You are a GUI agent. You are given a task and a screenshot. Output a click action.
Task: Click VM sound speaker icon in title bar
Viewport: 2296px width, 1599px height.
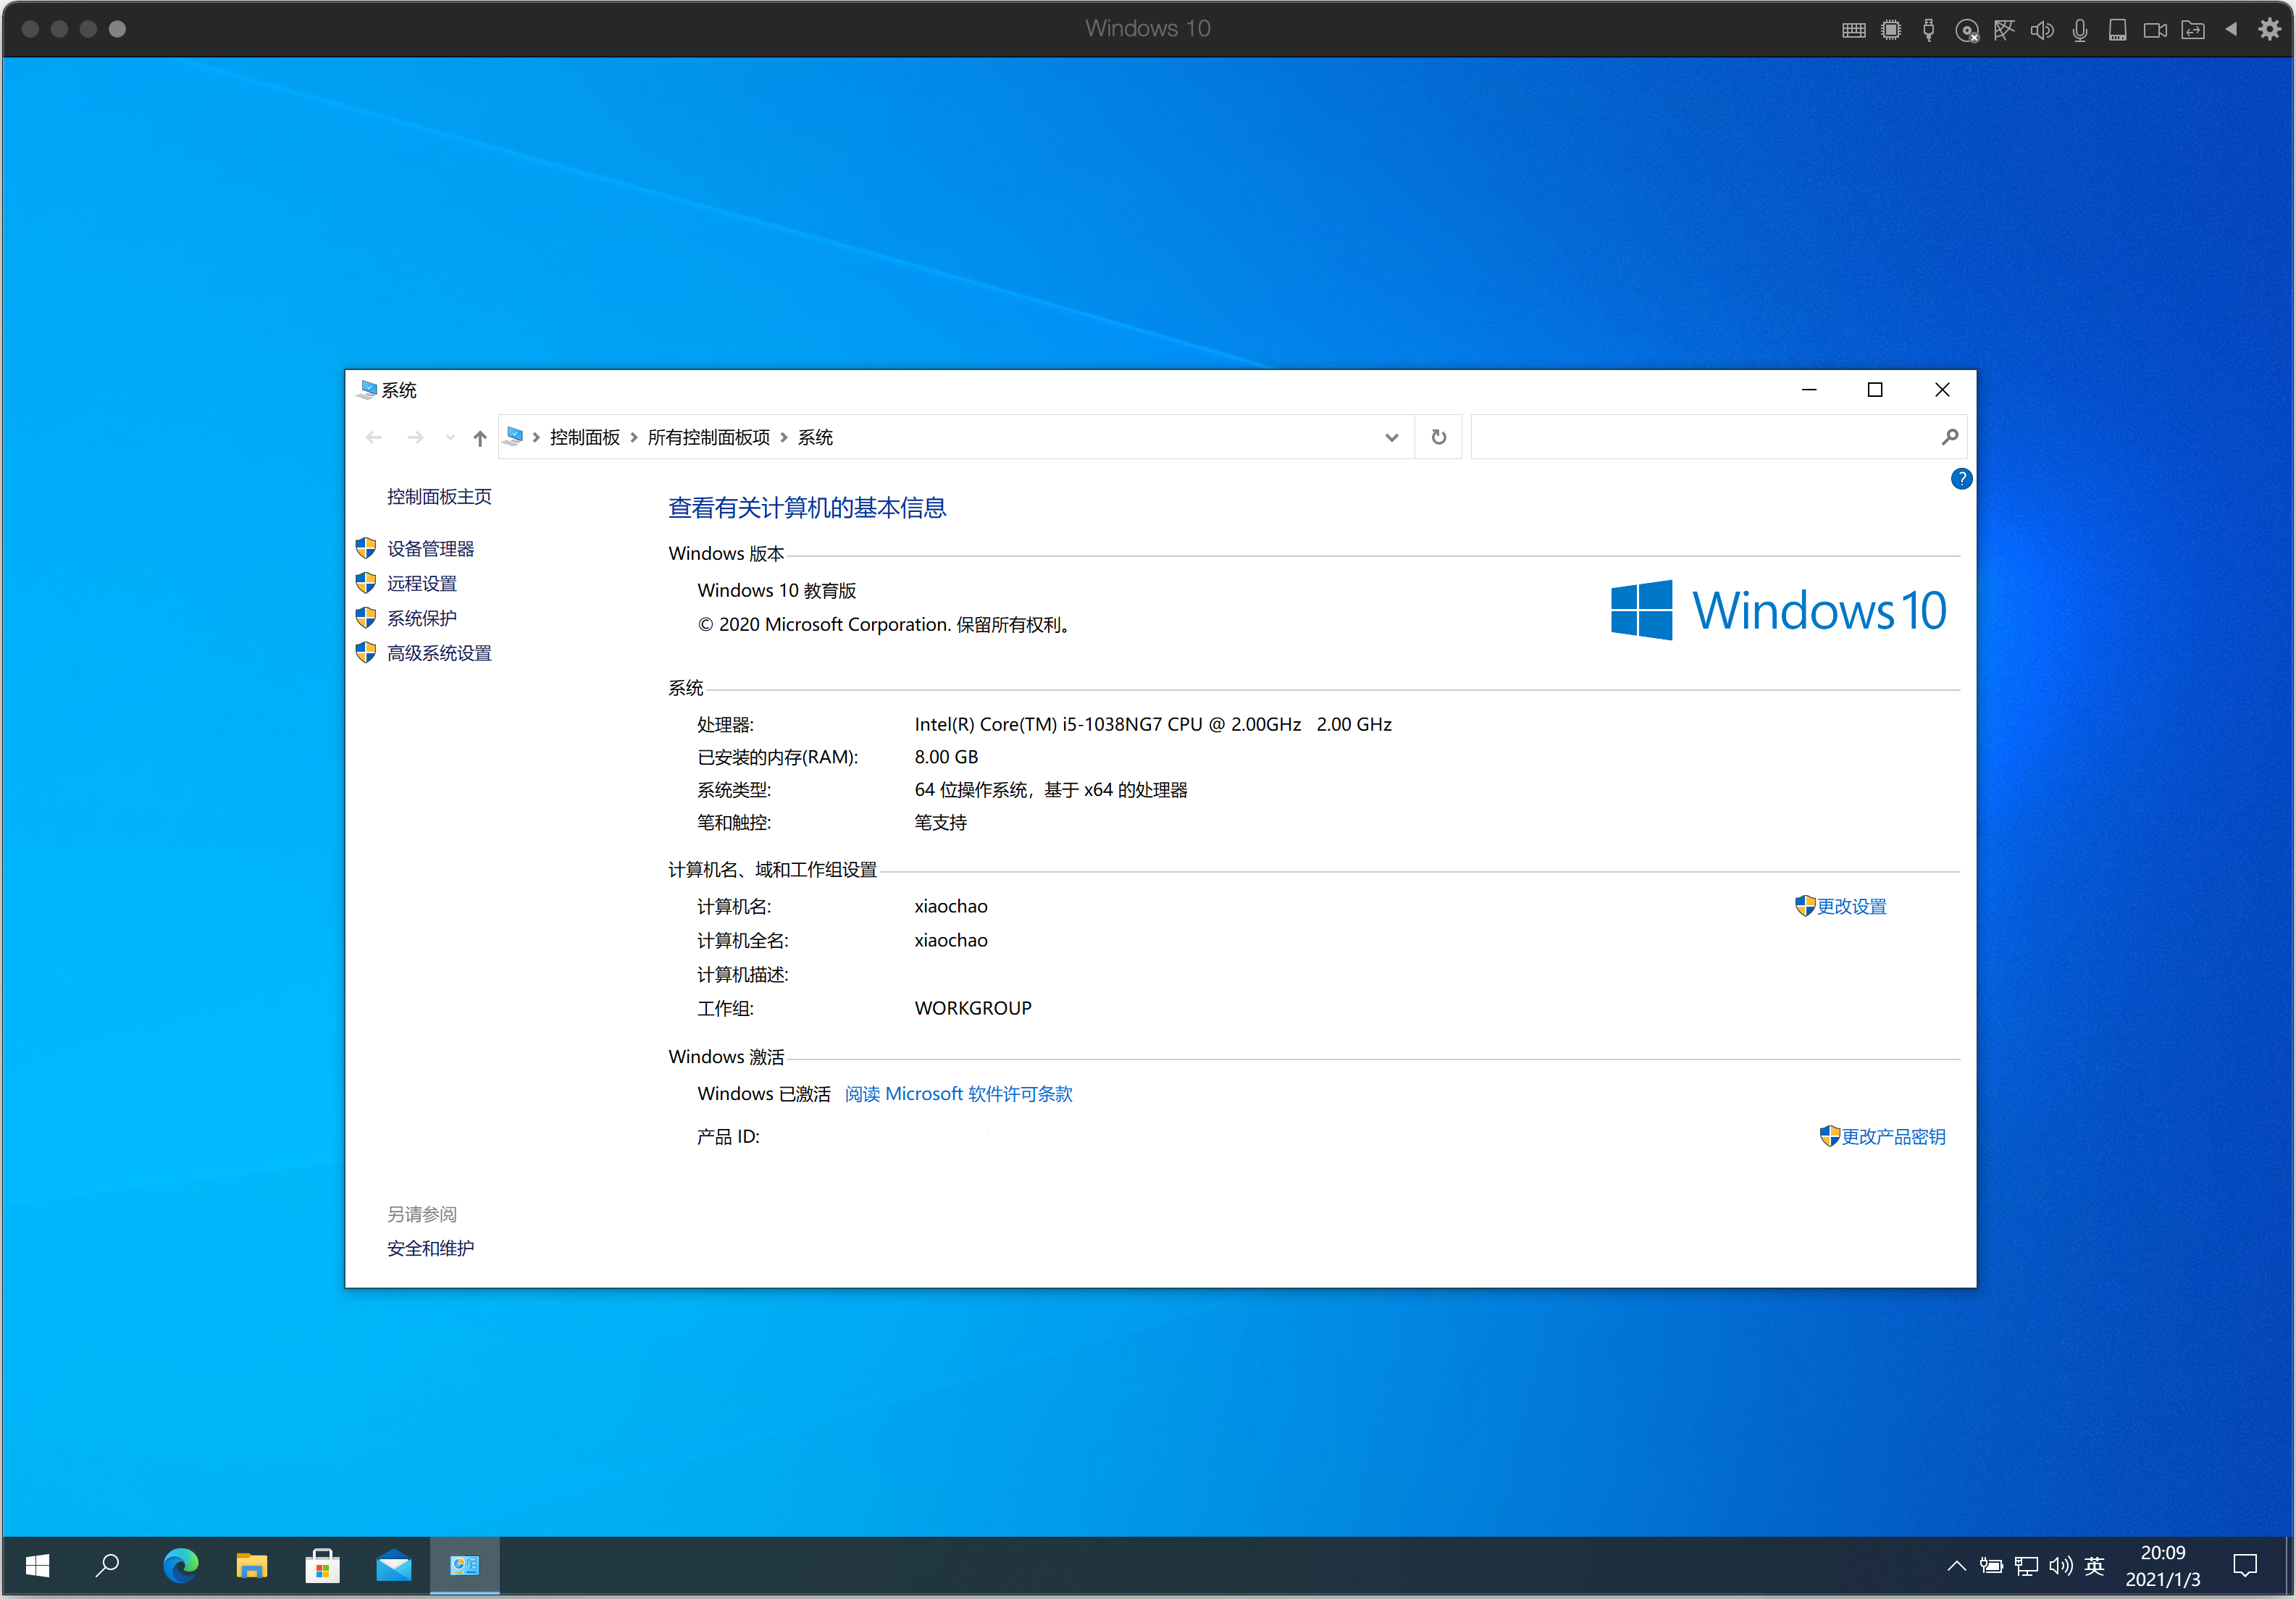[2042, 30]
